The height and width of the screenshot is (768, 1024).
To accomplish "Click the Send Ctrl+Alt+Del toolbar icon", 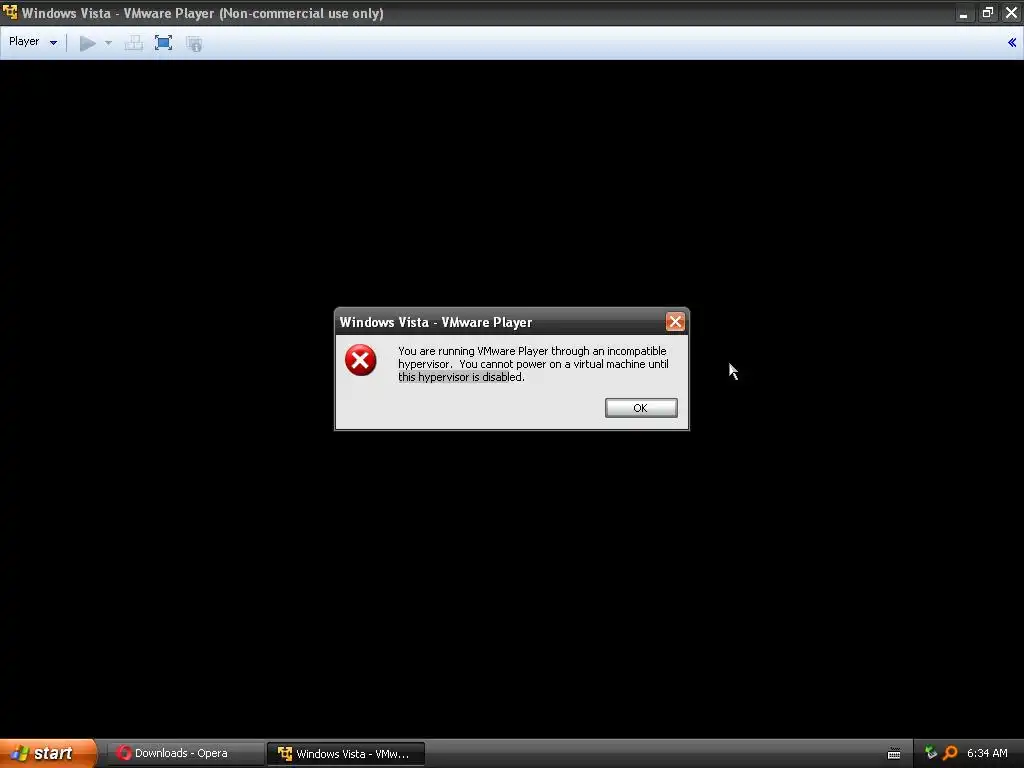I will click(134, 43).
